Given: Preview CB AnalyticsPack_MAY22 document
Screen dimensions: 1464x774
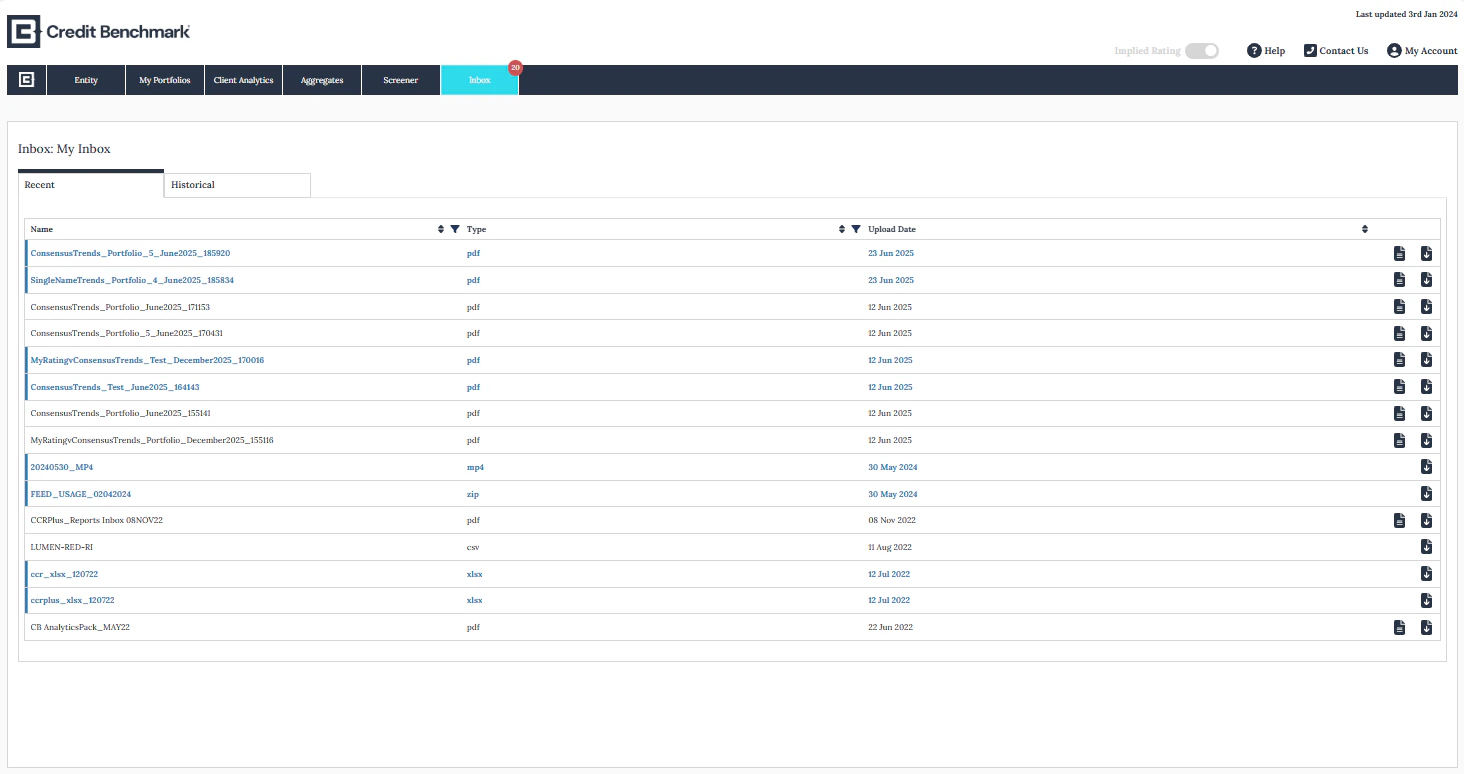Looking at the screenshot, I should (x=1400, y=627).
